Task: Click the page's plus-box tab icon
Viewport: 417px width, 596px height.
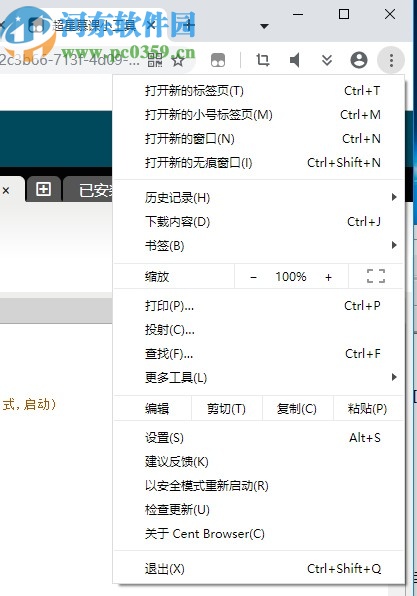Action: tap(43, 189)
